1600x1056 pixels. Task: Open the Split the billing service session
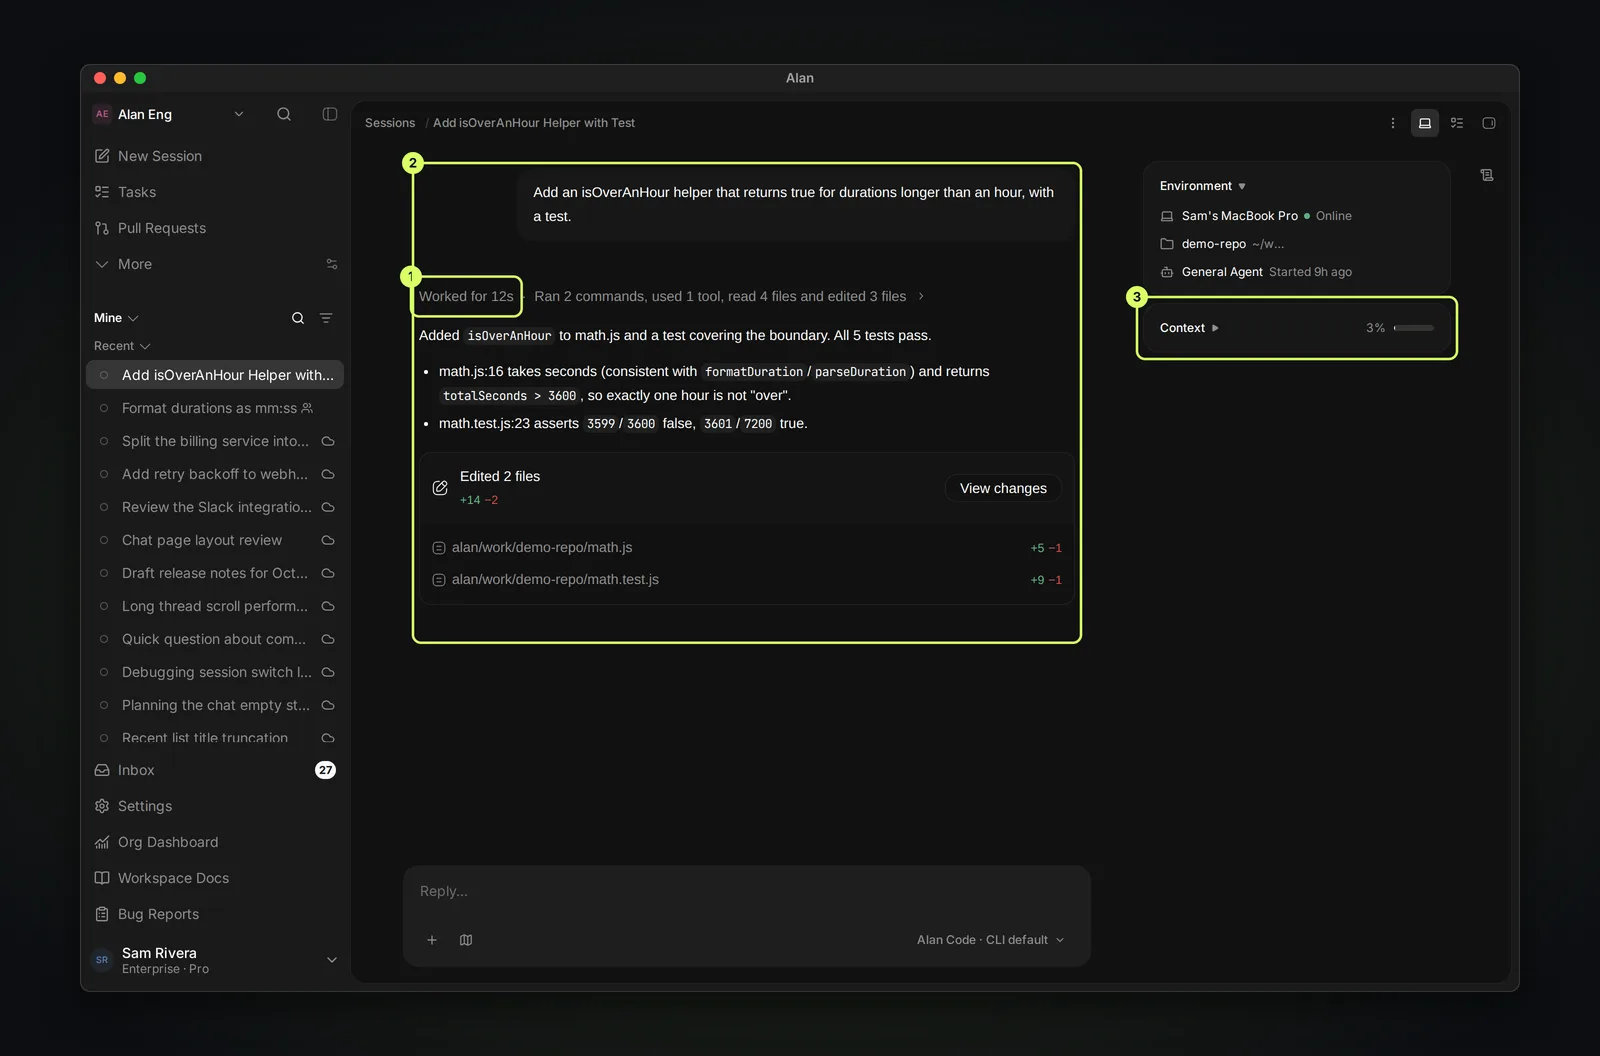coord(215,441)
